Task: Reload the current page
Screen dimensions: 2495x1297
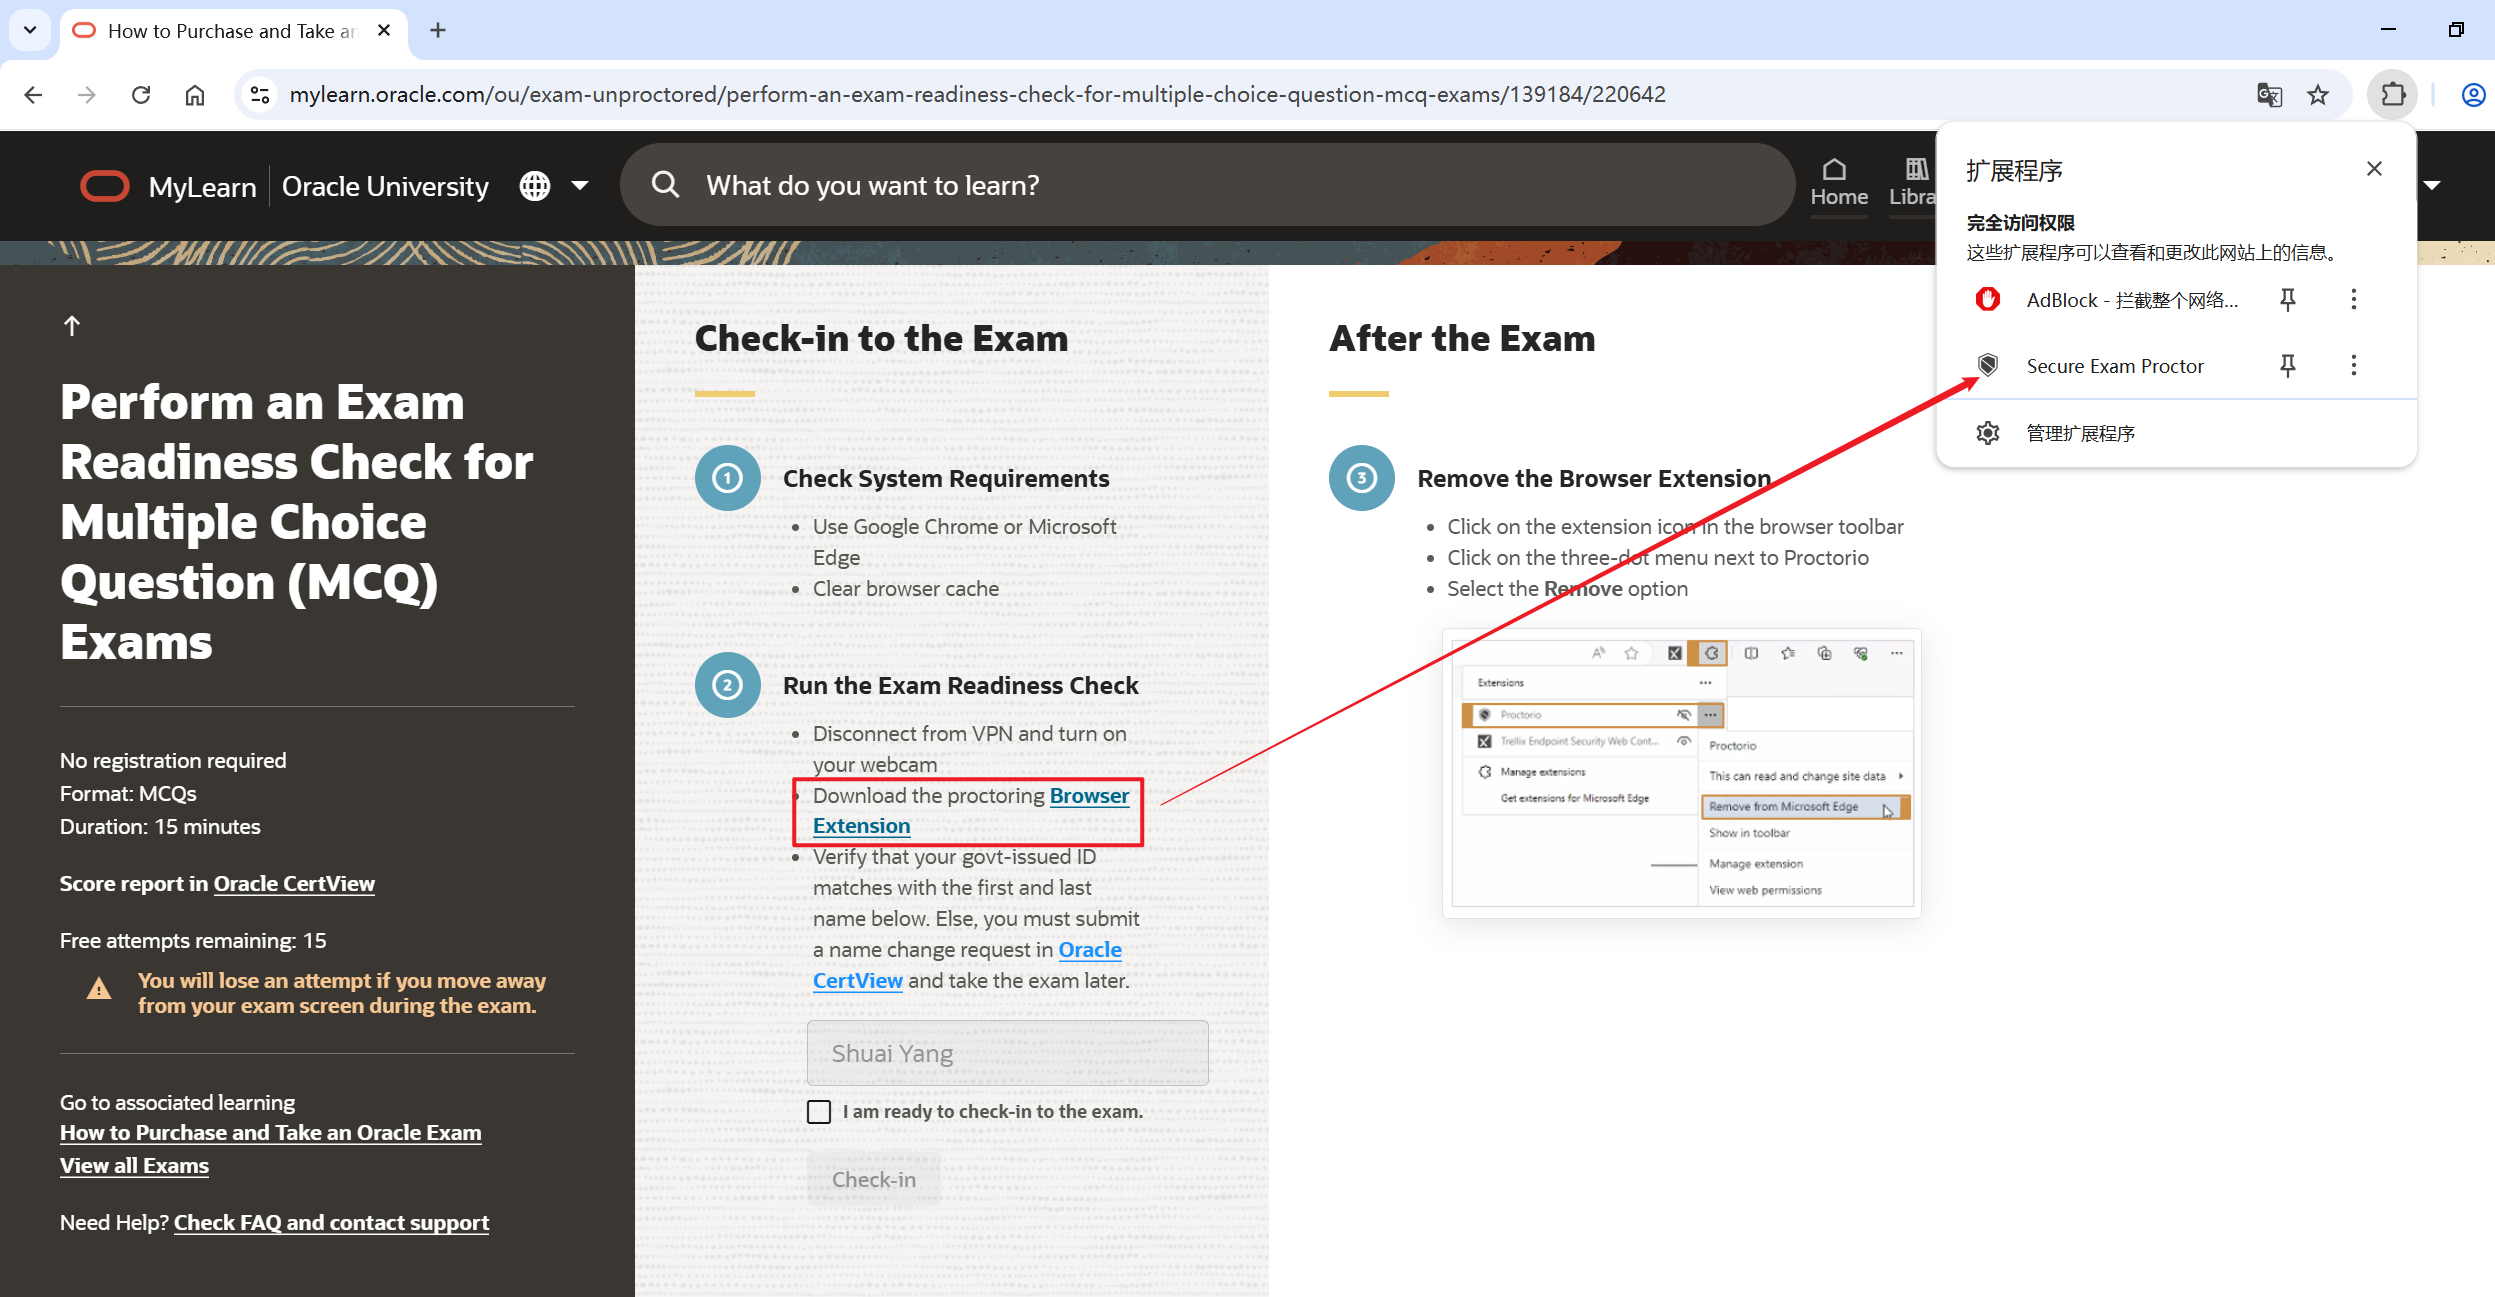Action: coord(141,95)
